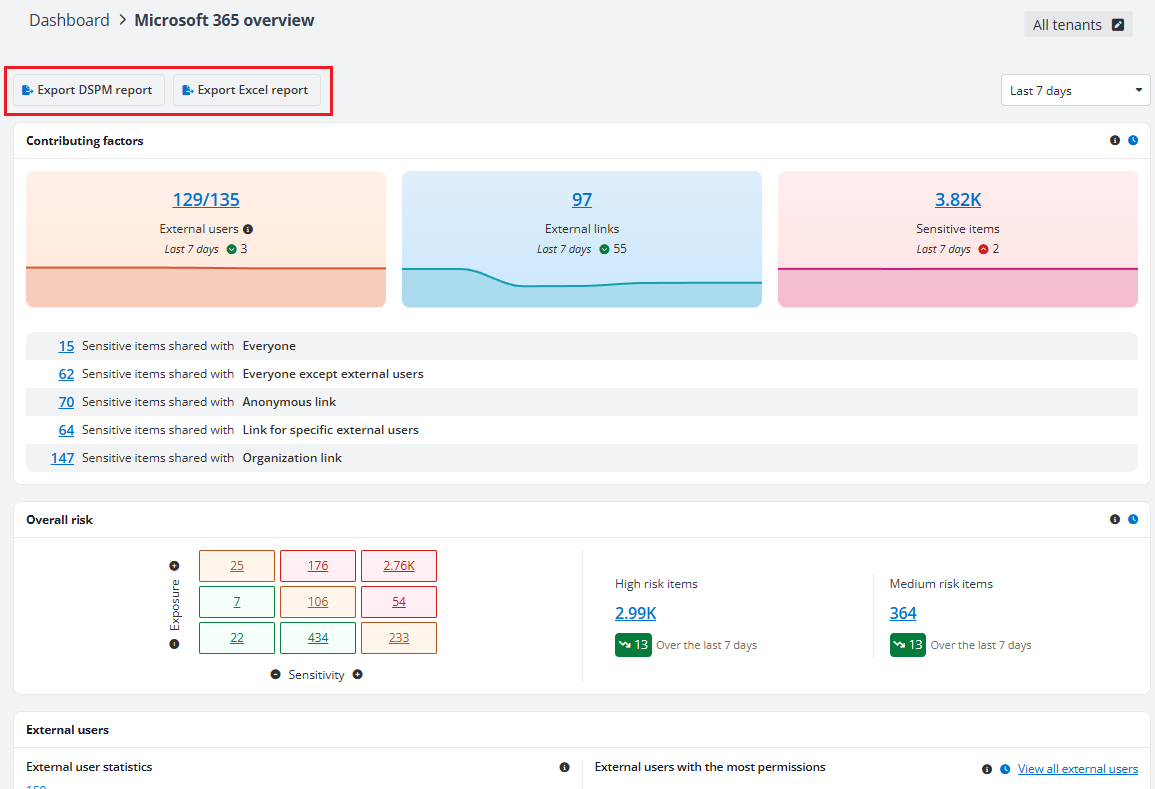The height and width of the screenshot is (789, 1155).
Task: Click the Overall risk clock icon
Action: point(1133,520)
